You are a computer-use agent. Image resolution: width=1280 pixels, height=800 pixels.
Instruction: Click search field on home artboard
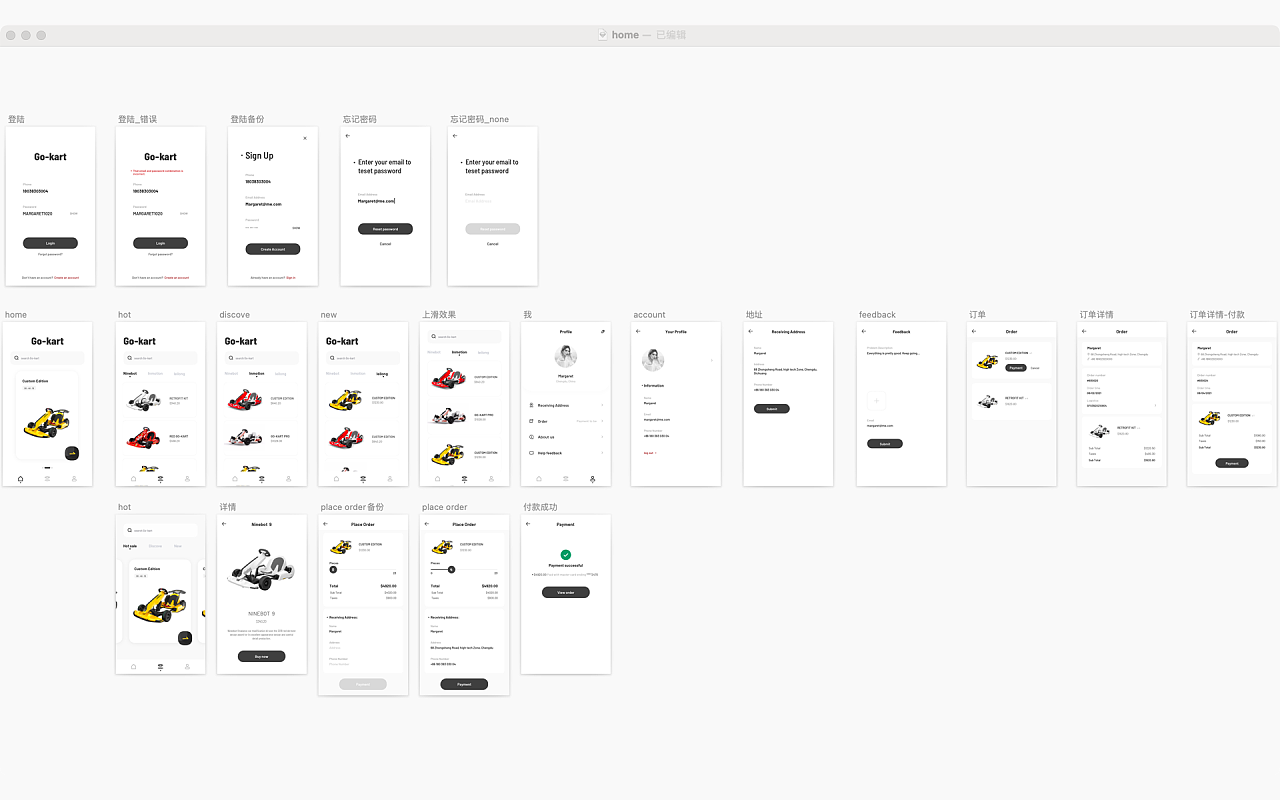49,357
